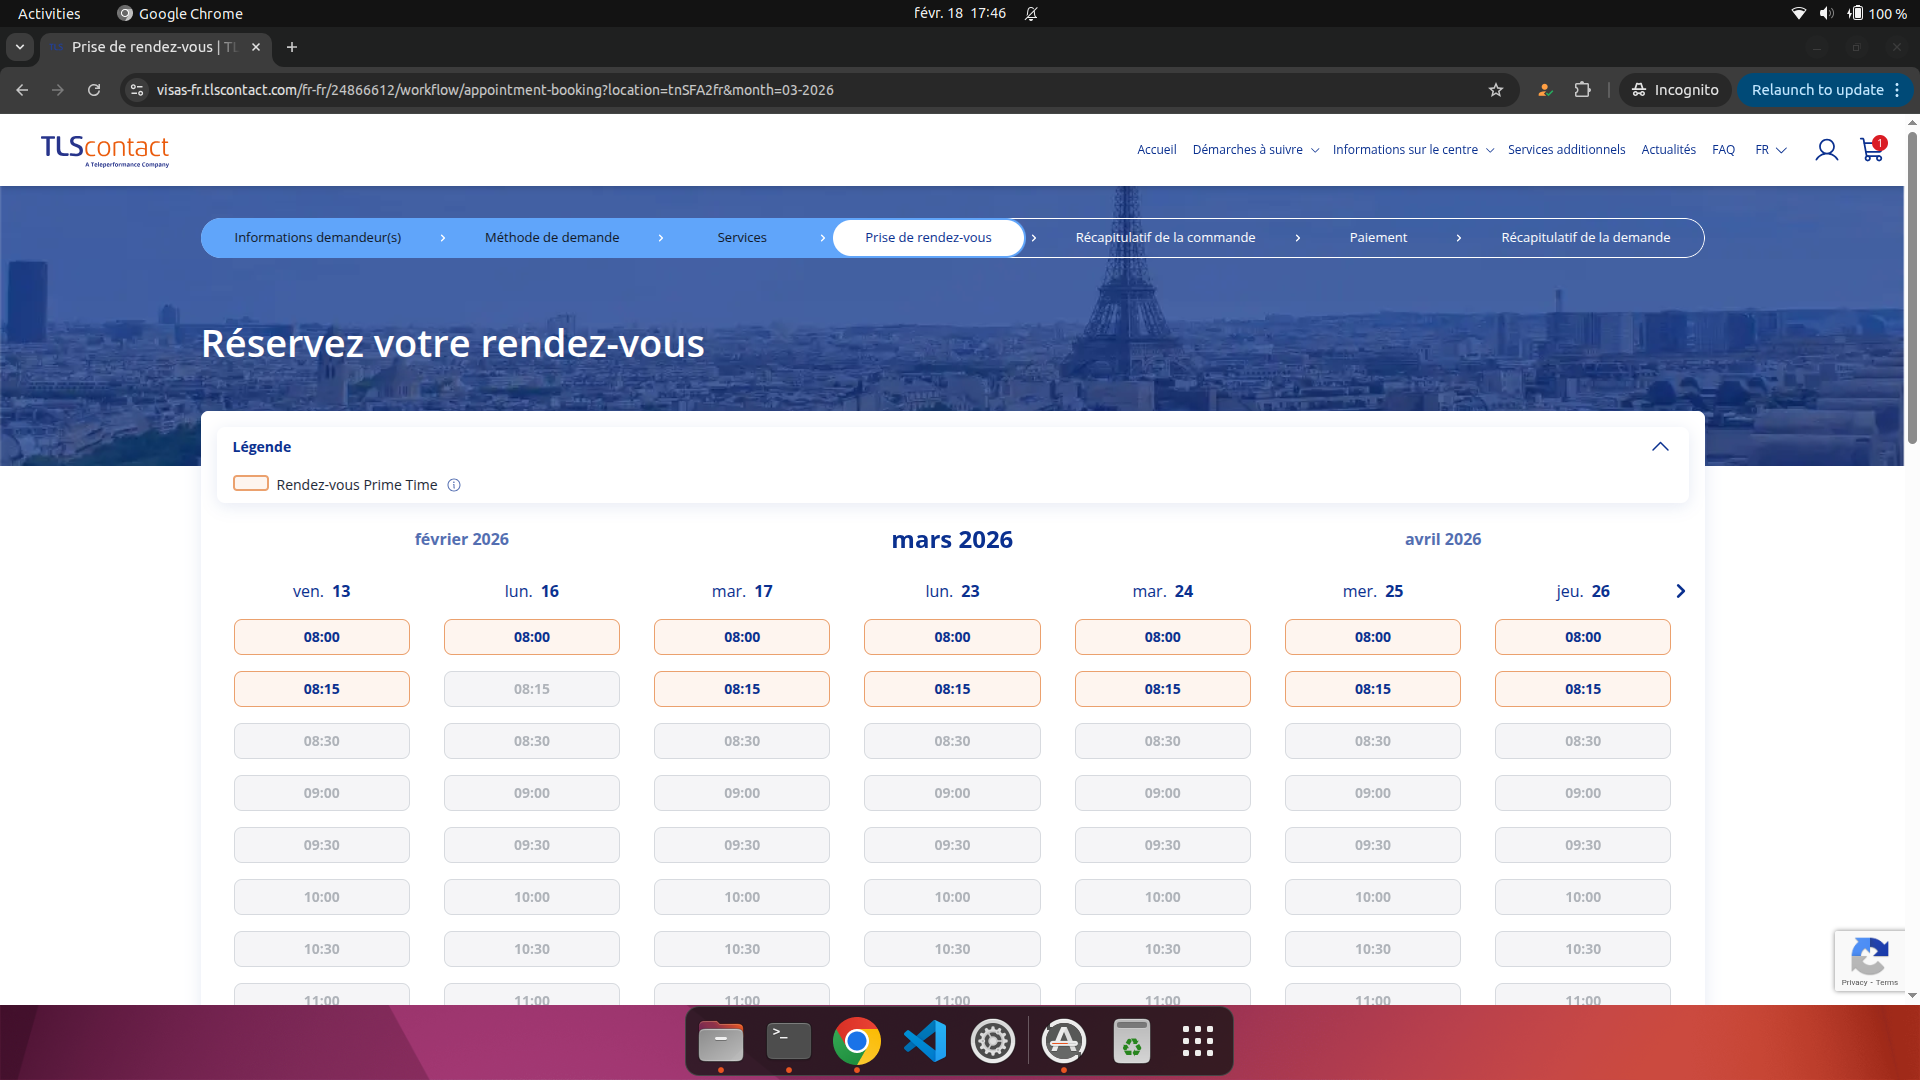Click the Chrome profile avatar
1920x1080 pixels.
[1544, 90]
